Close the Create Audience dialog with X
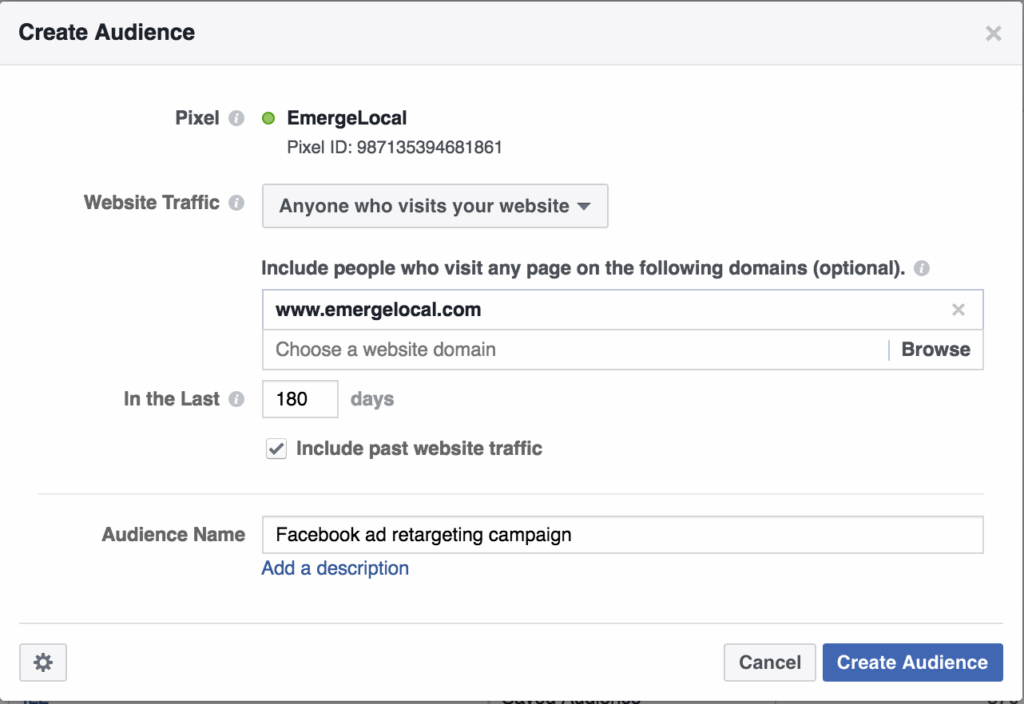Image resolution: width=1024 pixels, height=704 pixels. [993, 33]
